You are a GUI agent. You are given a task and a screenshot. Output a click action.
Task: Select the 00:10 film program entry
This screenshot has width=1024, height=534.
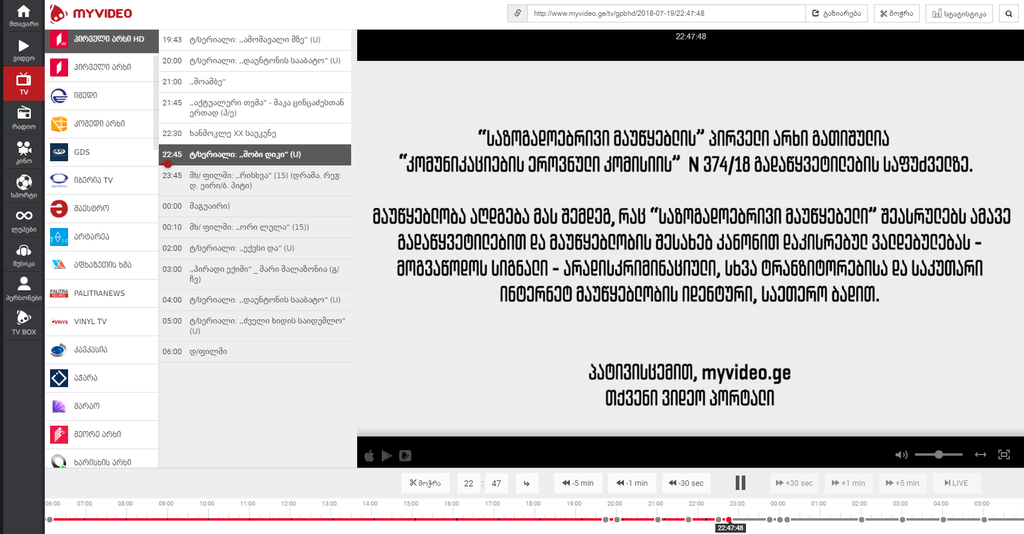[x=255, y=227]
